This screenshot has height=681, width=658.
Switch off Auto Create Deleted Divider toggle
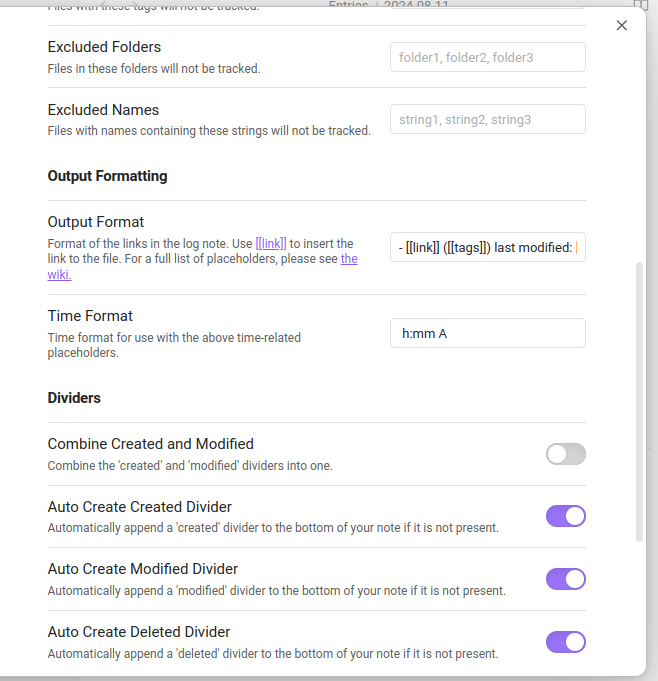(565, 642)
